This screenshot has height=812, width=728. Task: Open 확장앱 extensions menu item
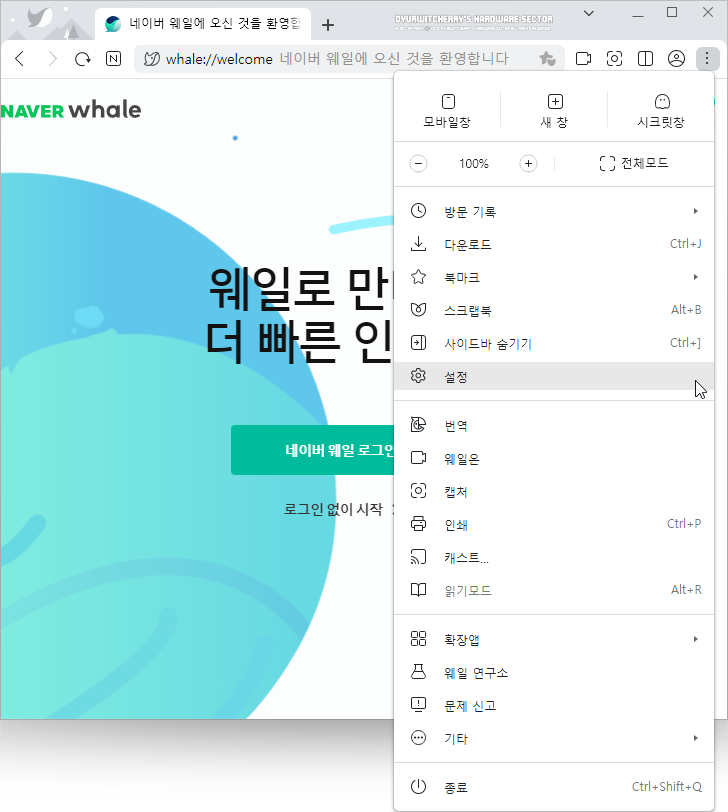point(554,640)
